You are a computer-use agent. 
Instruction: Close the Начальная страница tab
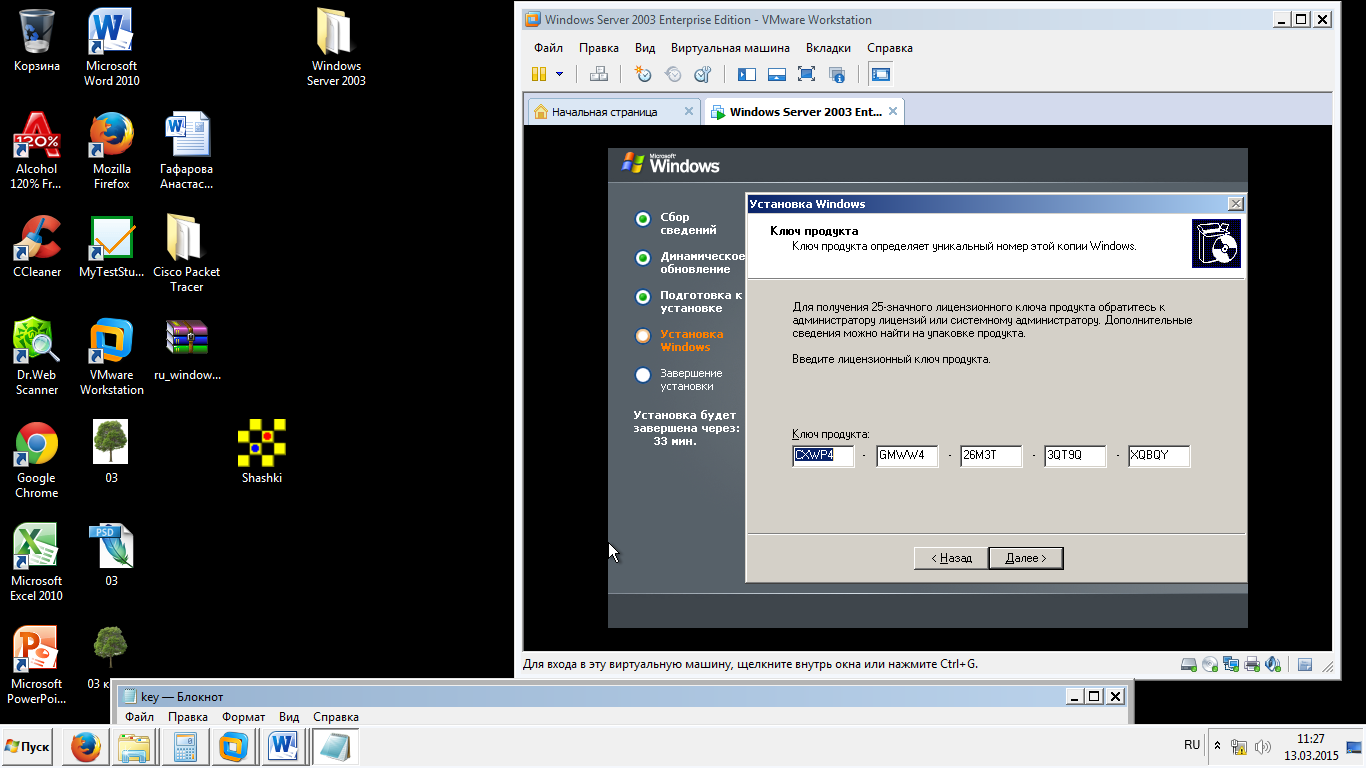(x=688, y=111)
